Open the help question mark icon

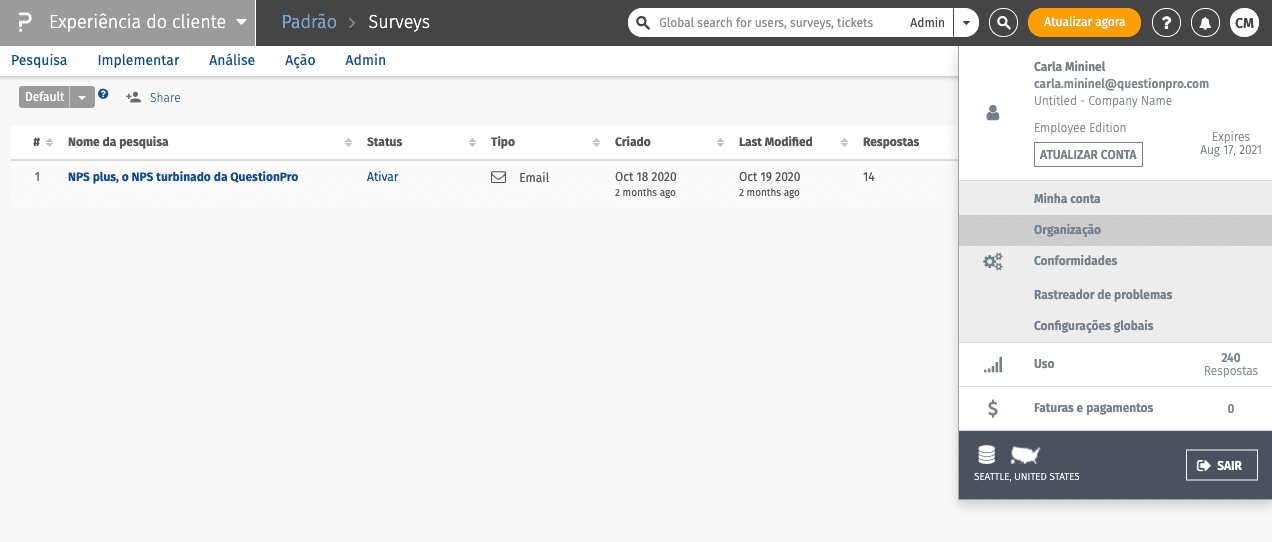(x=1166, y=22)
